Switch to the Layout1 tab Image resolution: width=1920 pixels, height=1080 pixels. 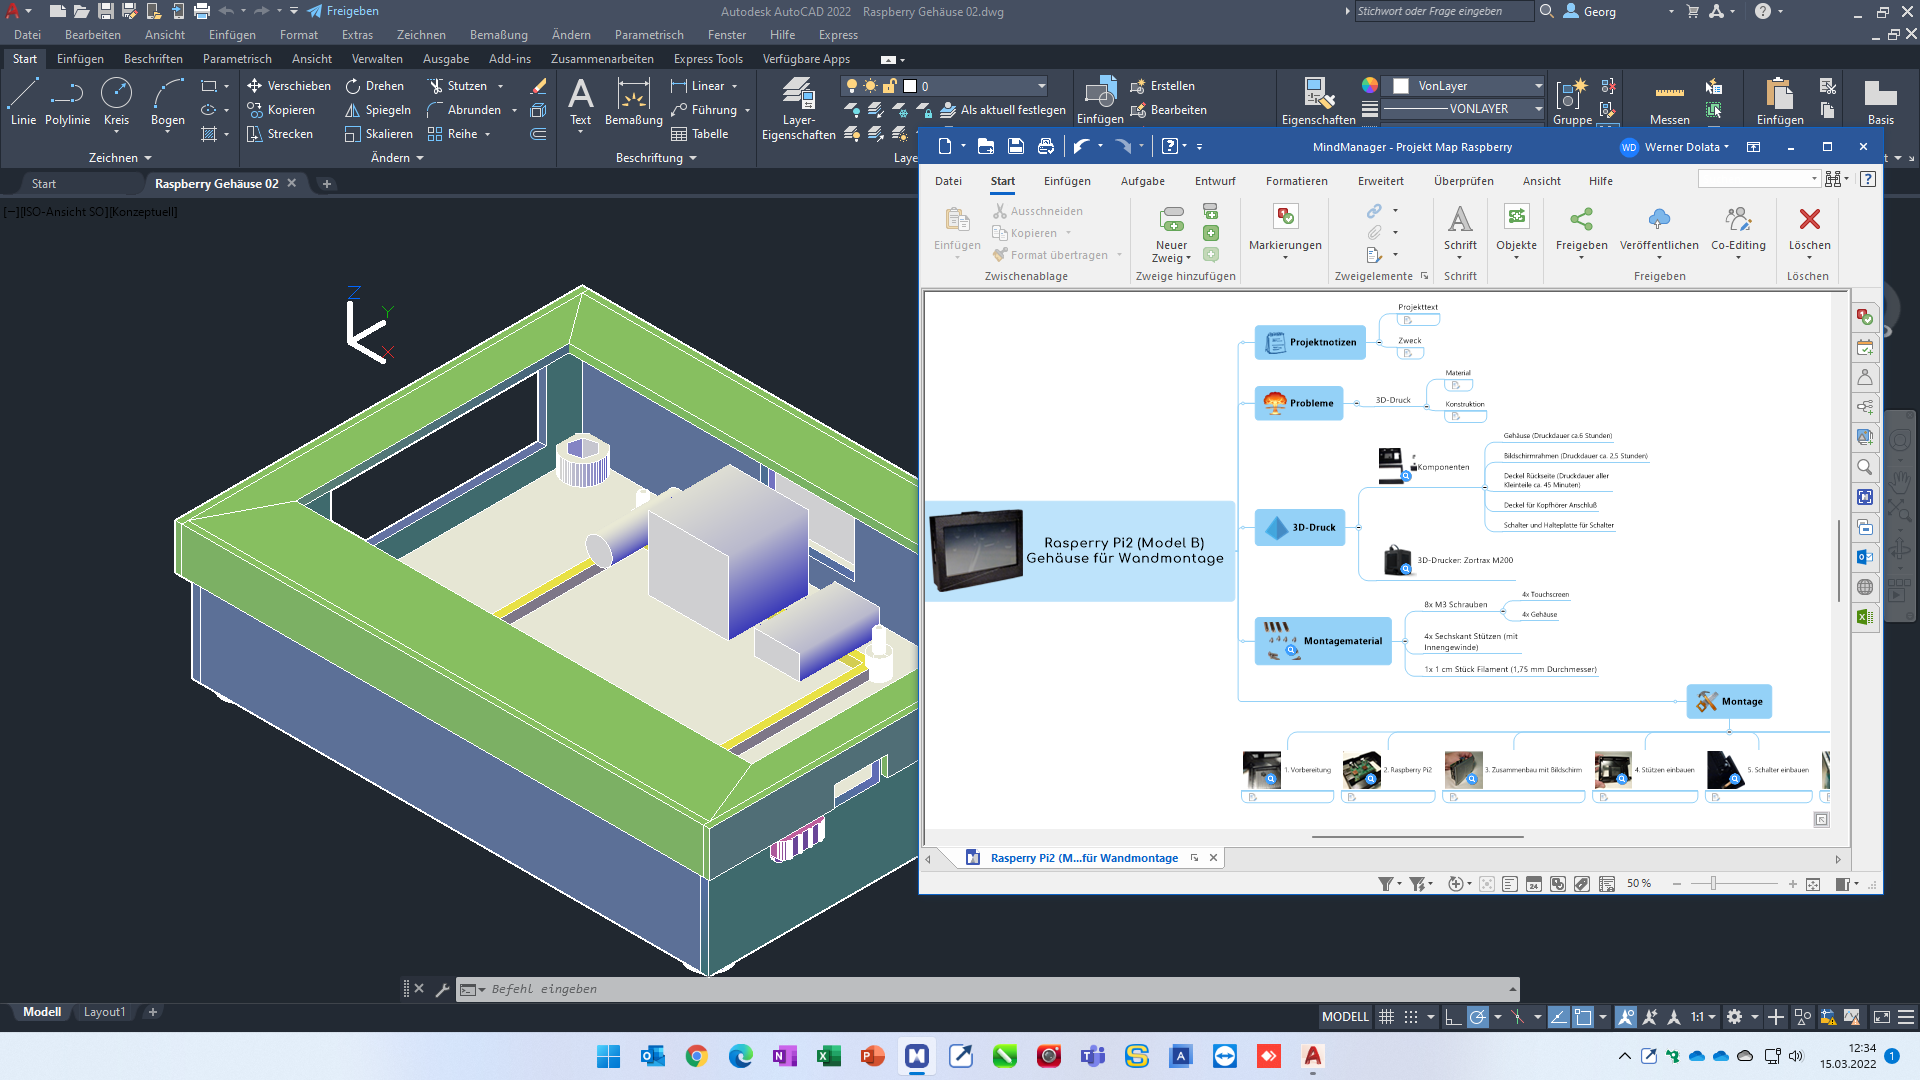tap(104, 1012)
